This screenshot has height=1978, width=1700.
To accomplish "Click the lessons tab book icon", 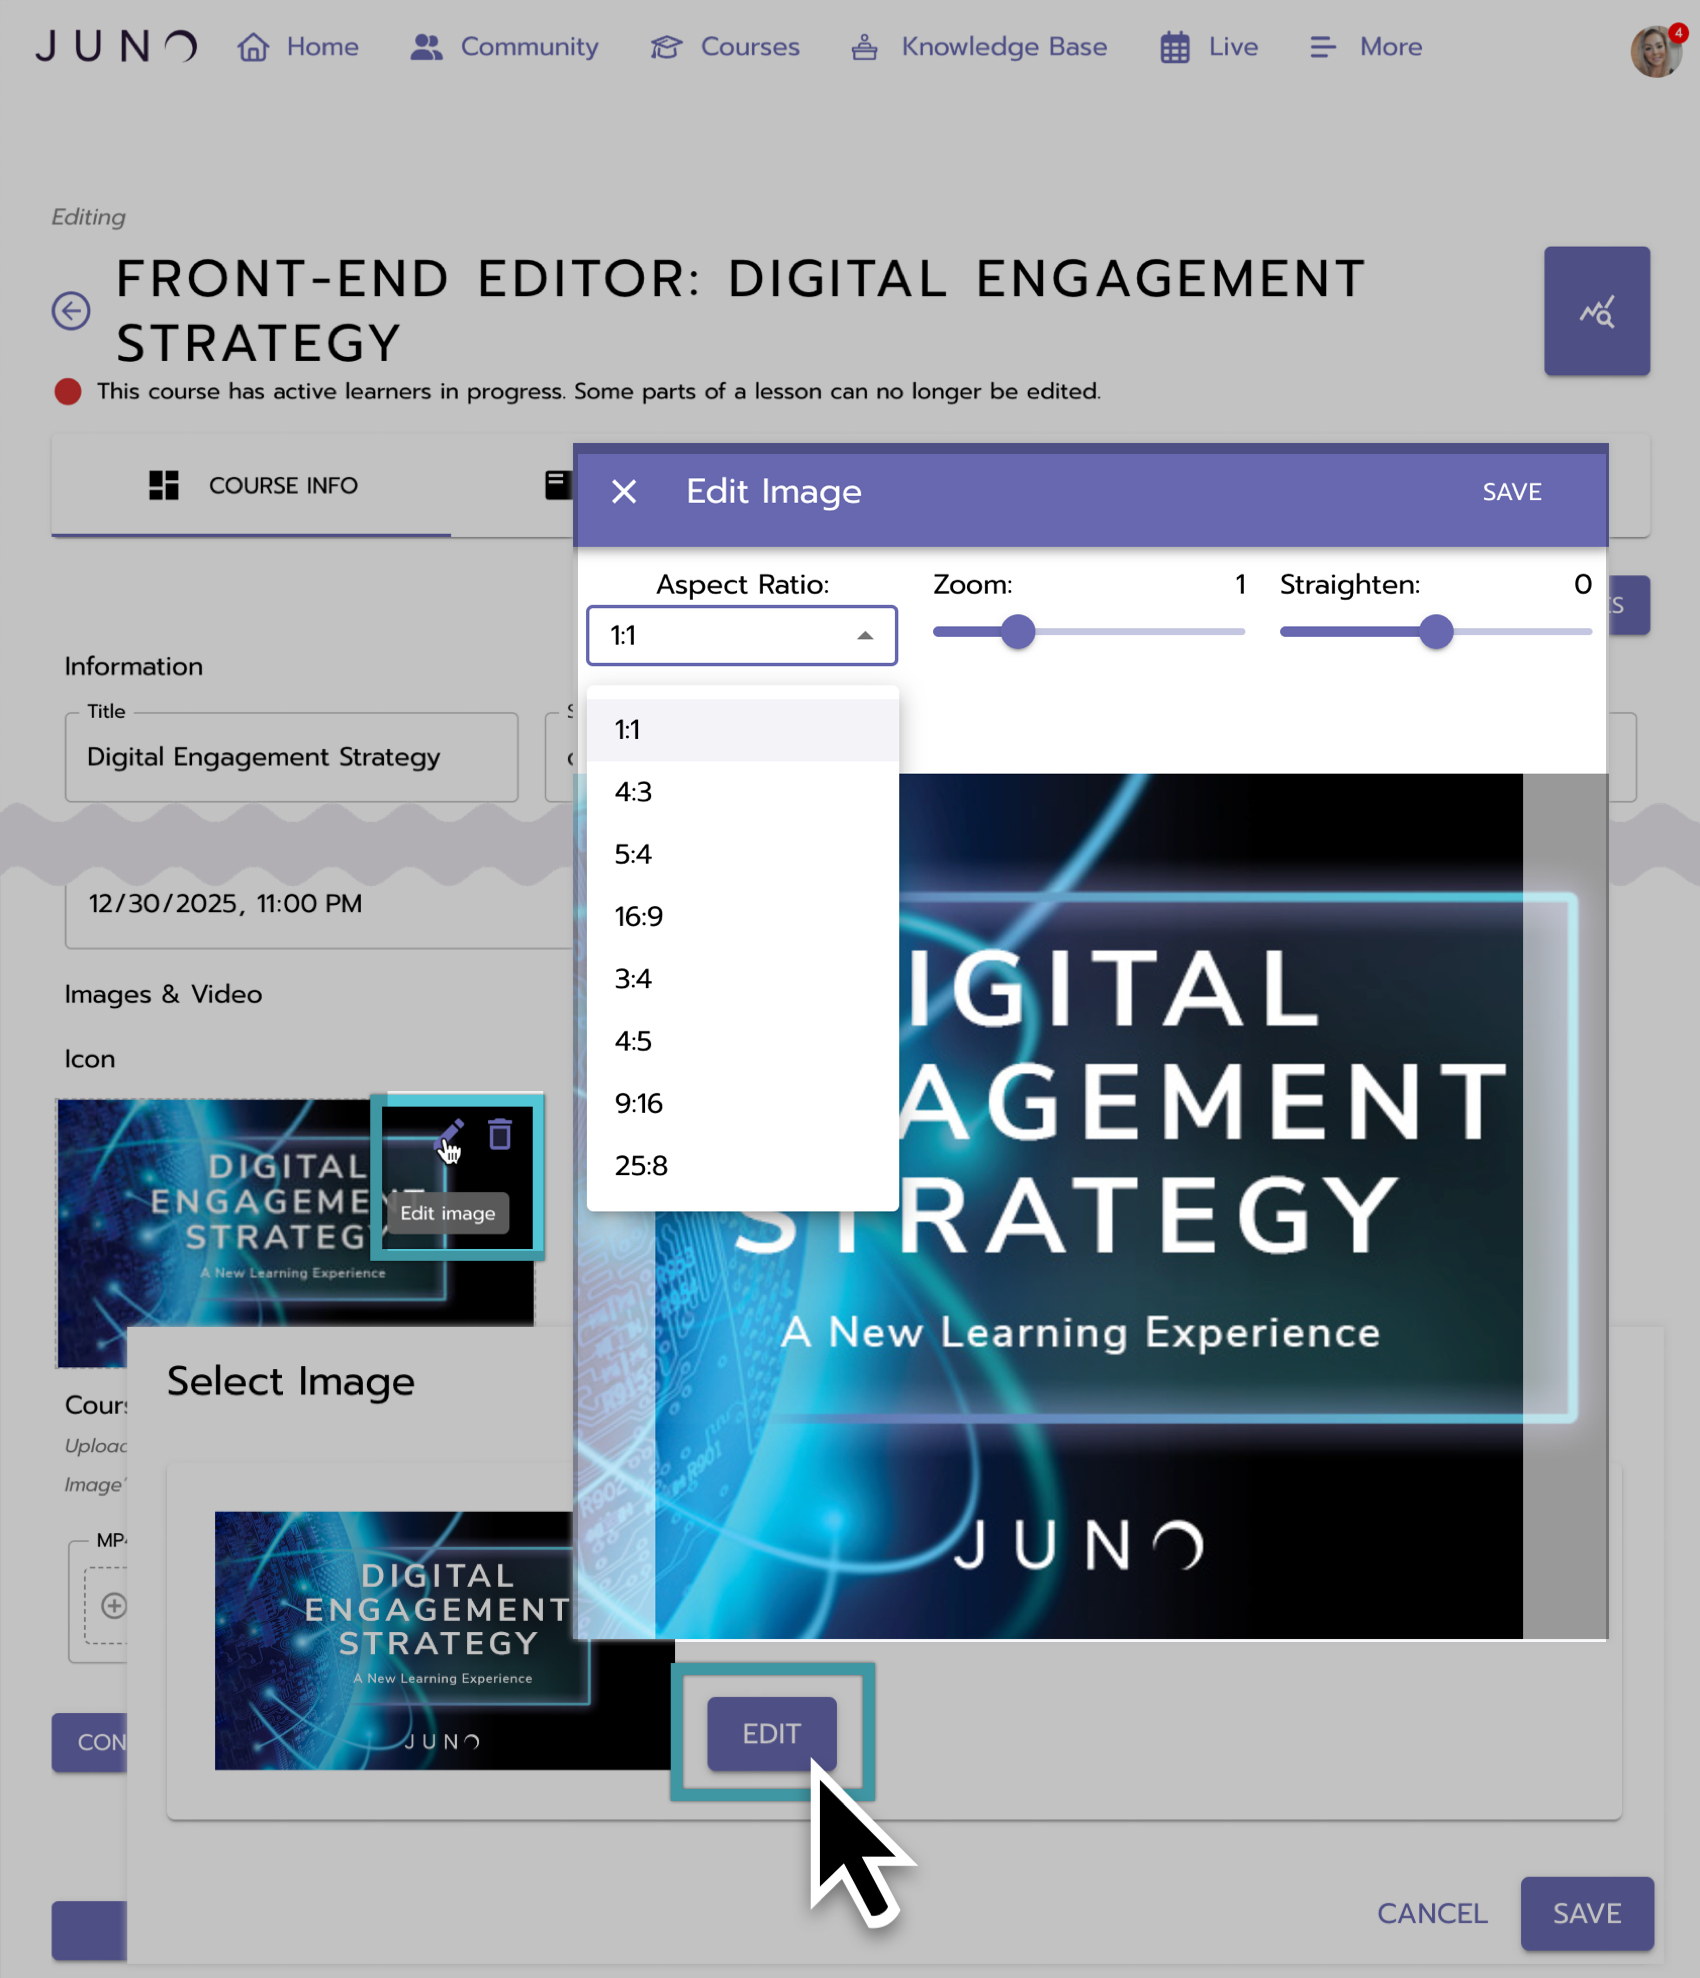I will click(557, 485).
